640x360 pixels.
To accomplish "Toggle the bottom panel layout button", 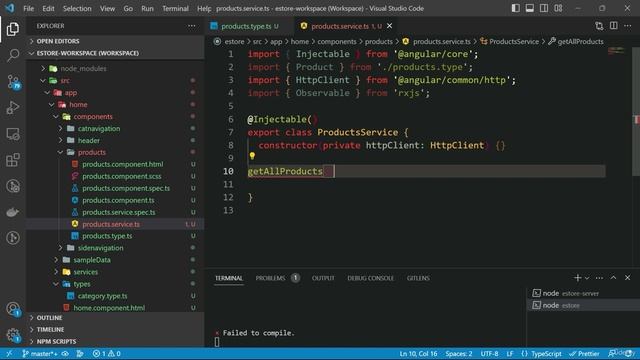I will pyautogui.click(x=530, y=8).
